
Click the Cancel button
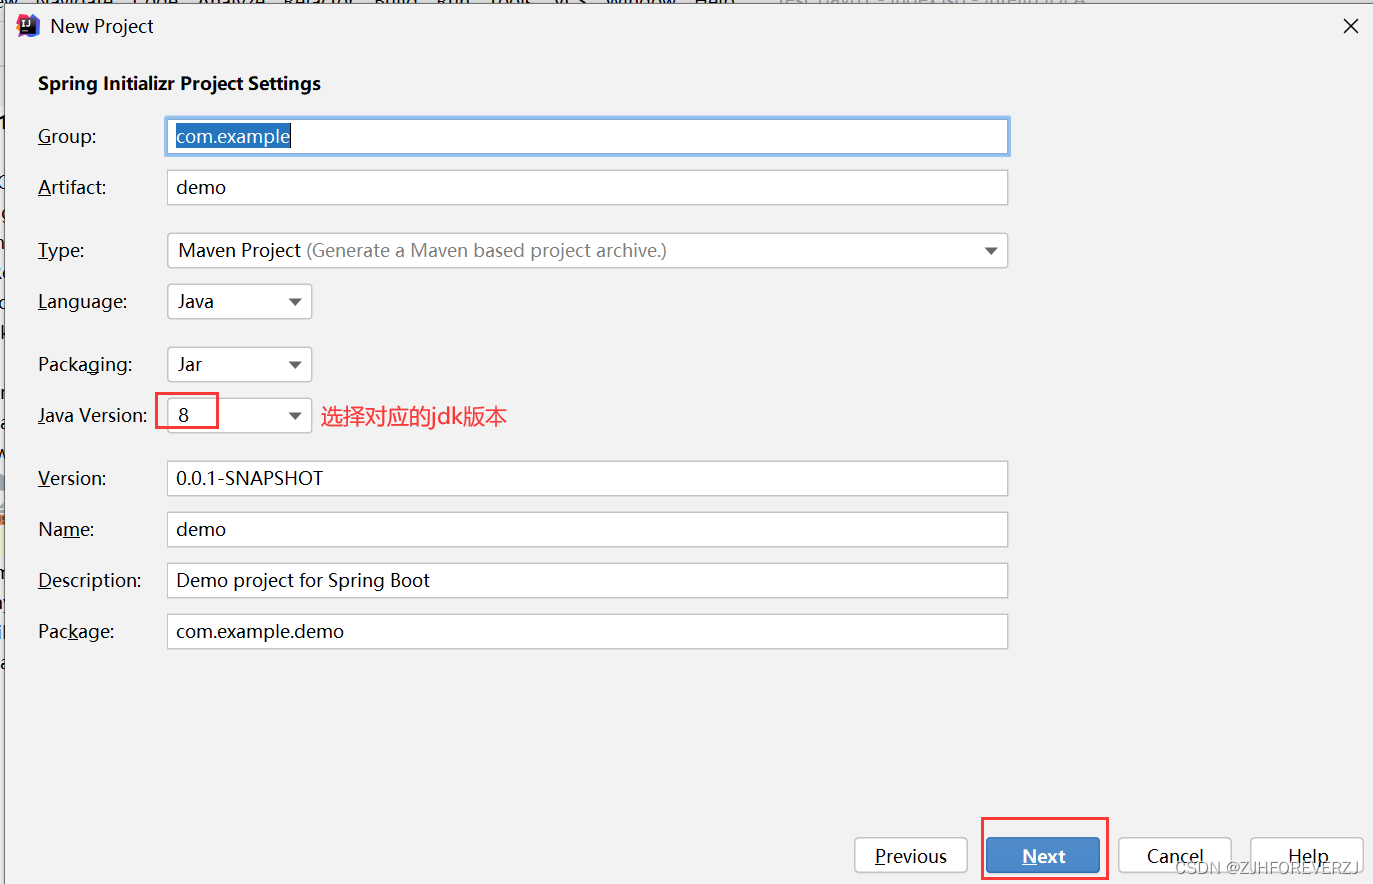point(1175,856)
